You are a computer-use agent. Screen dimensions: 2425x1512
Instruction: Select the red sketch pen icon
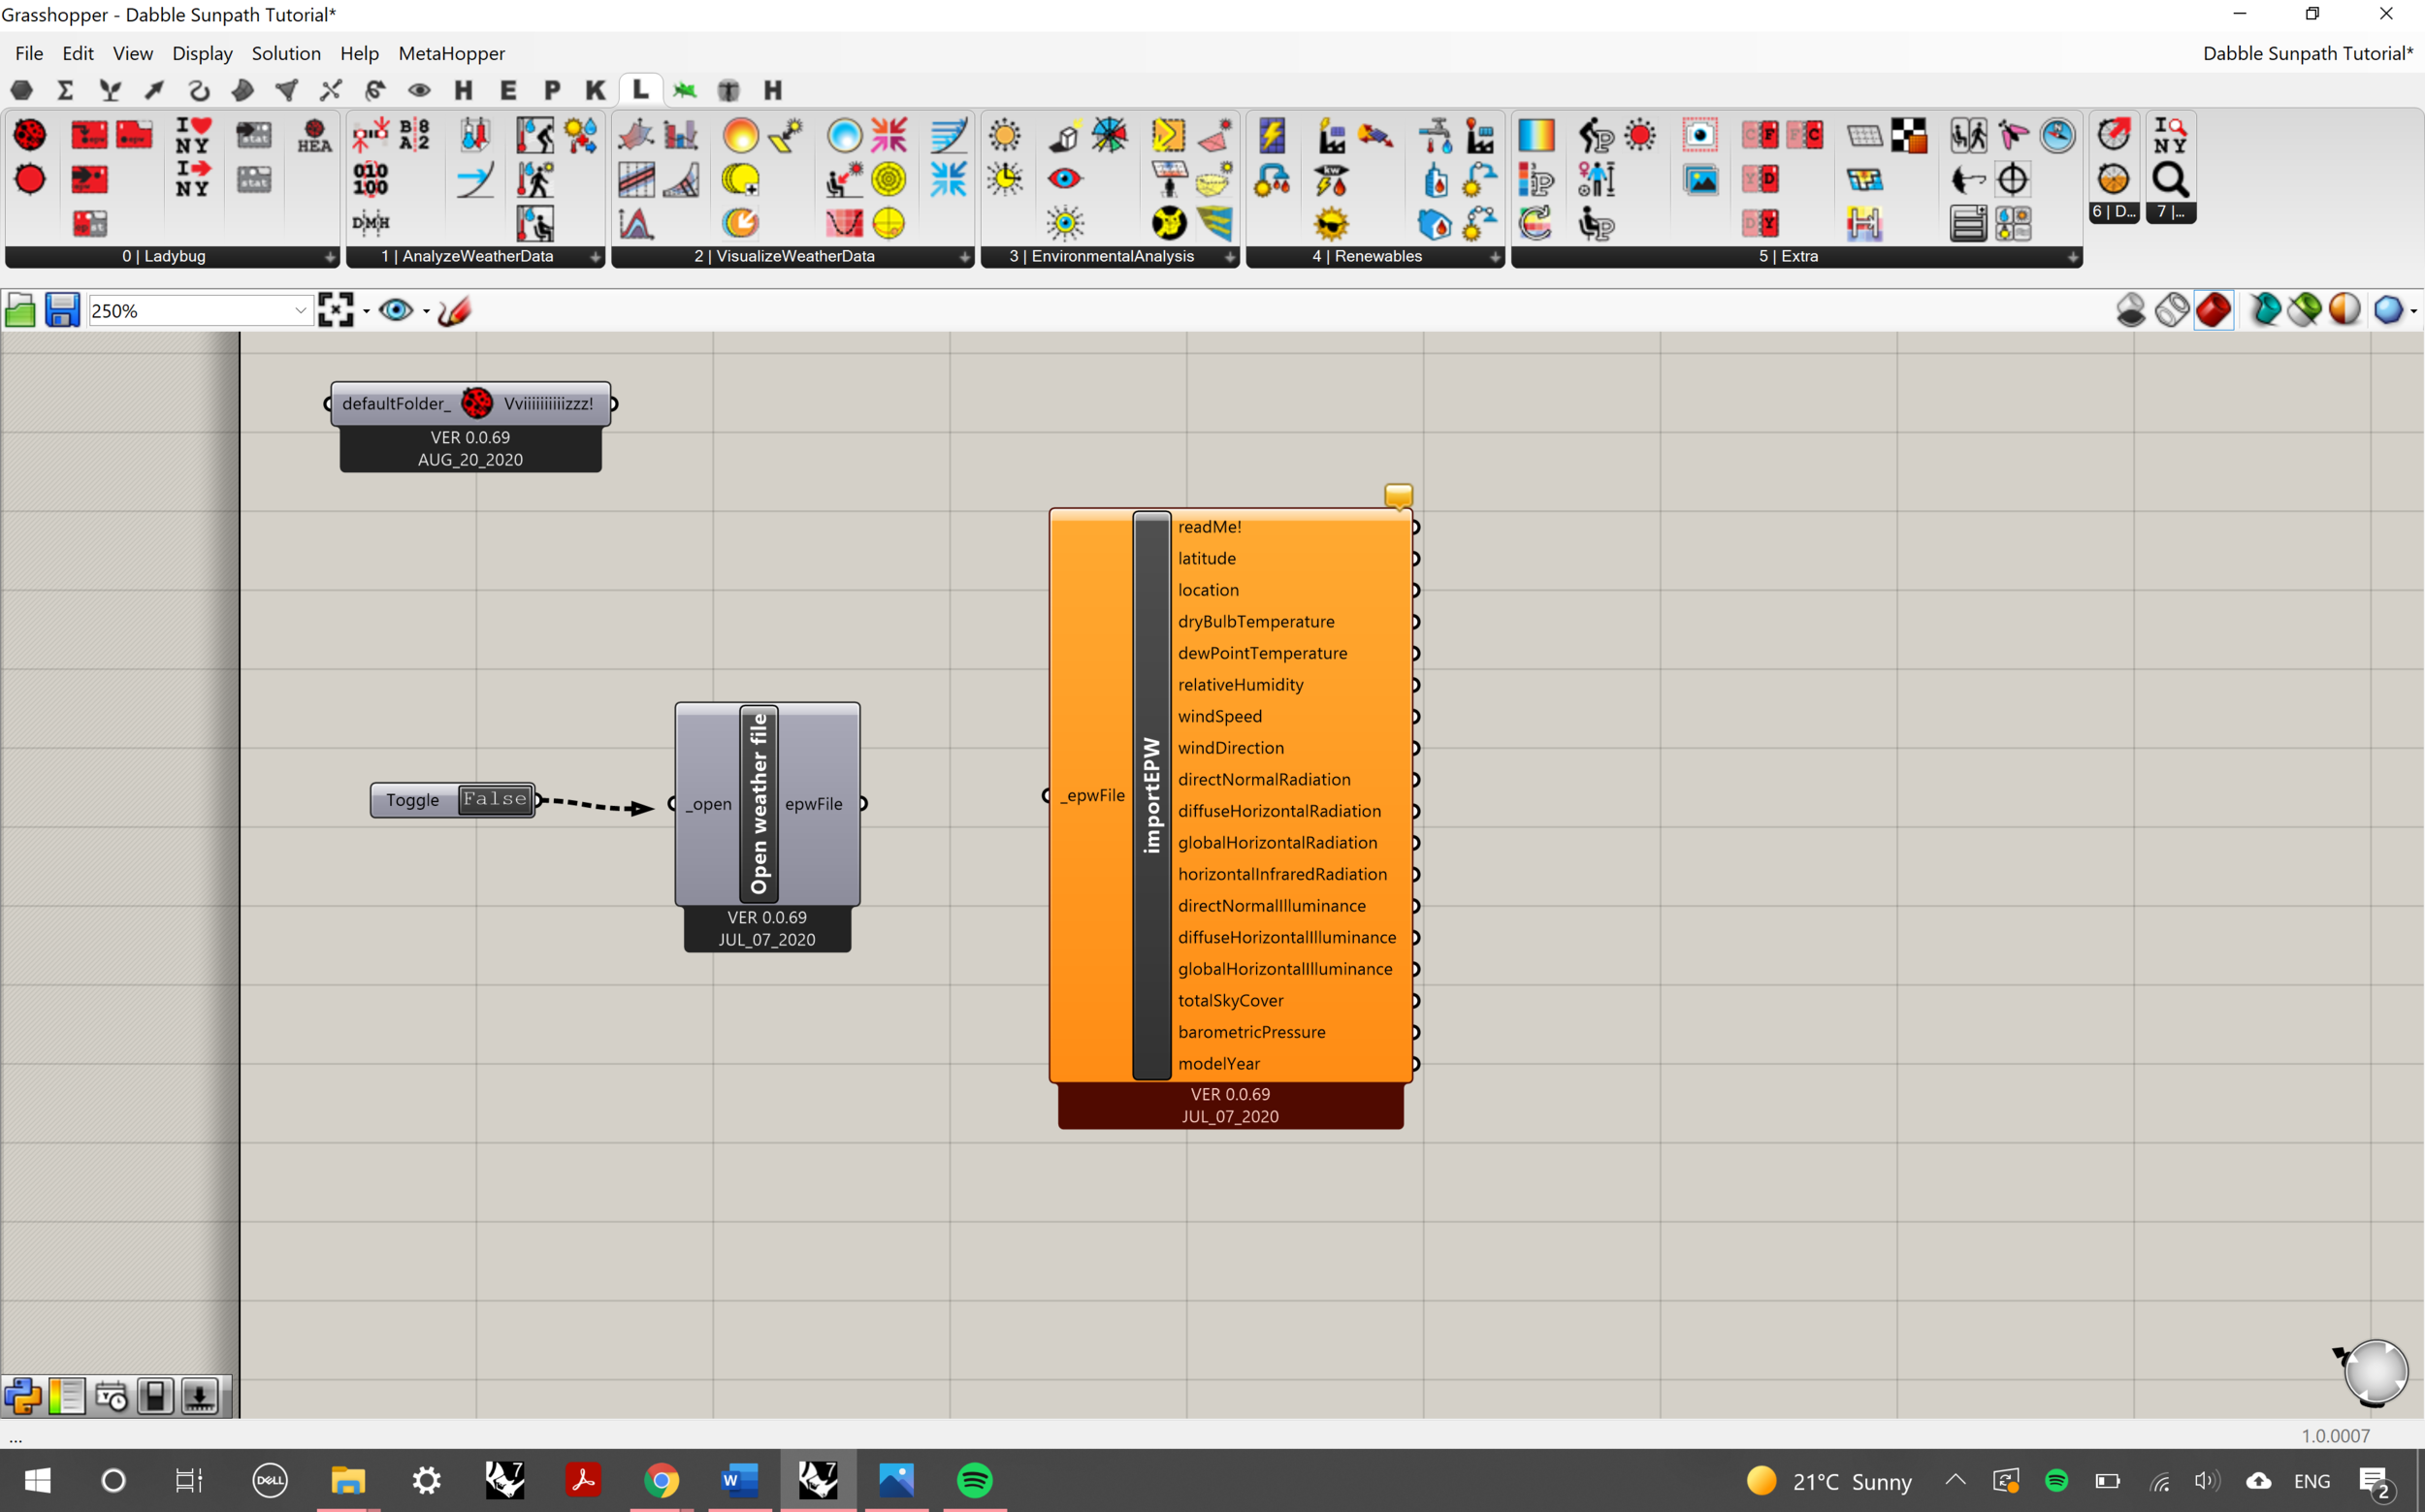point(454,310)
